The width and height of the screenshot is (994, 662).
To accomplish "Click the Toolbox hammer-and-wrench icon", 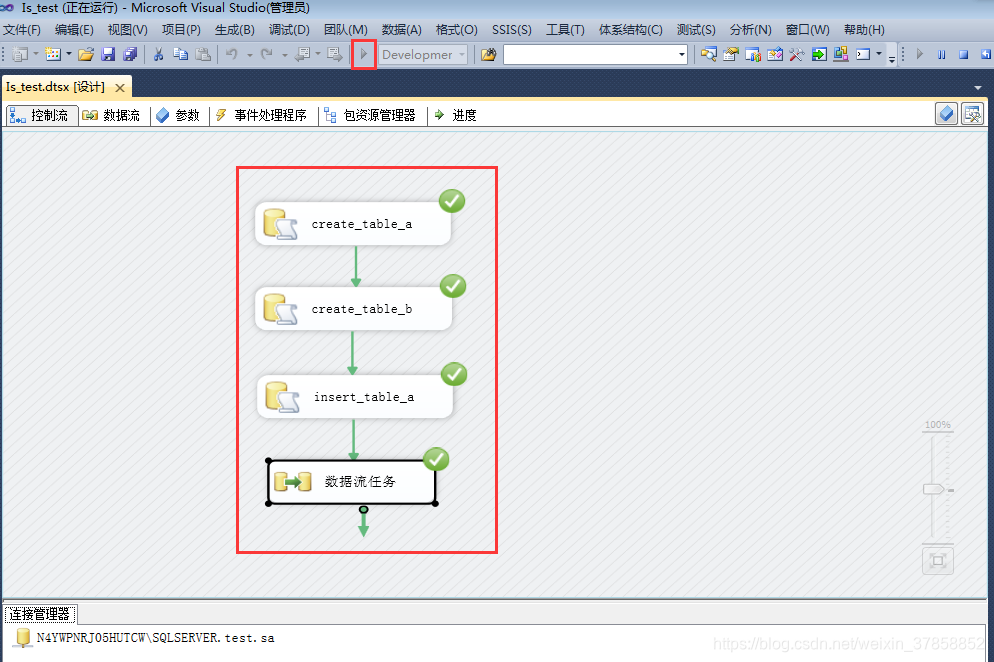I will (x=797, y=55).
